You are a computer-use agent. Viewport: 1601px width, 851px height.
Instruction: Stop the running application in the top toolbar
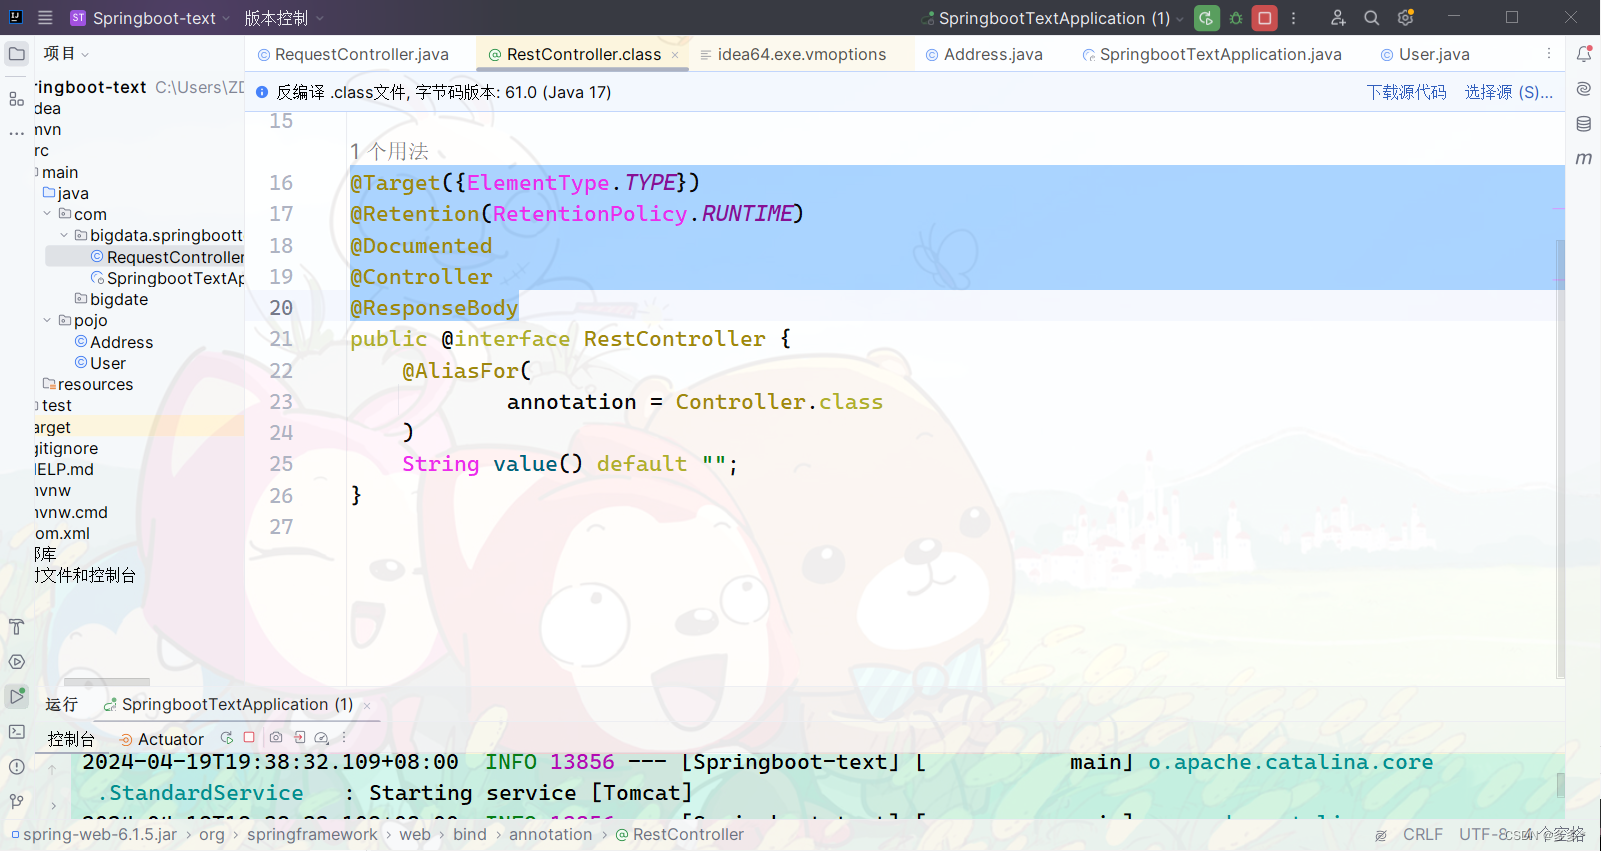1265,18
